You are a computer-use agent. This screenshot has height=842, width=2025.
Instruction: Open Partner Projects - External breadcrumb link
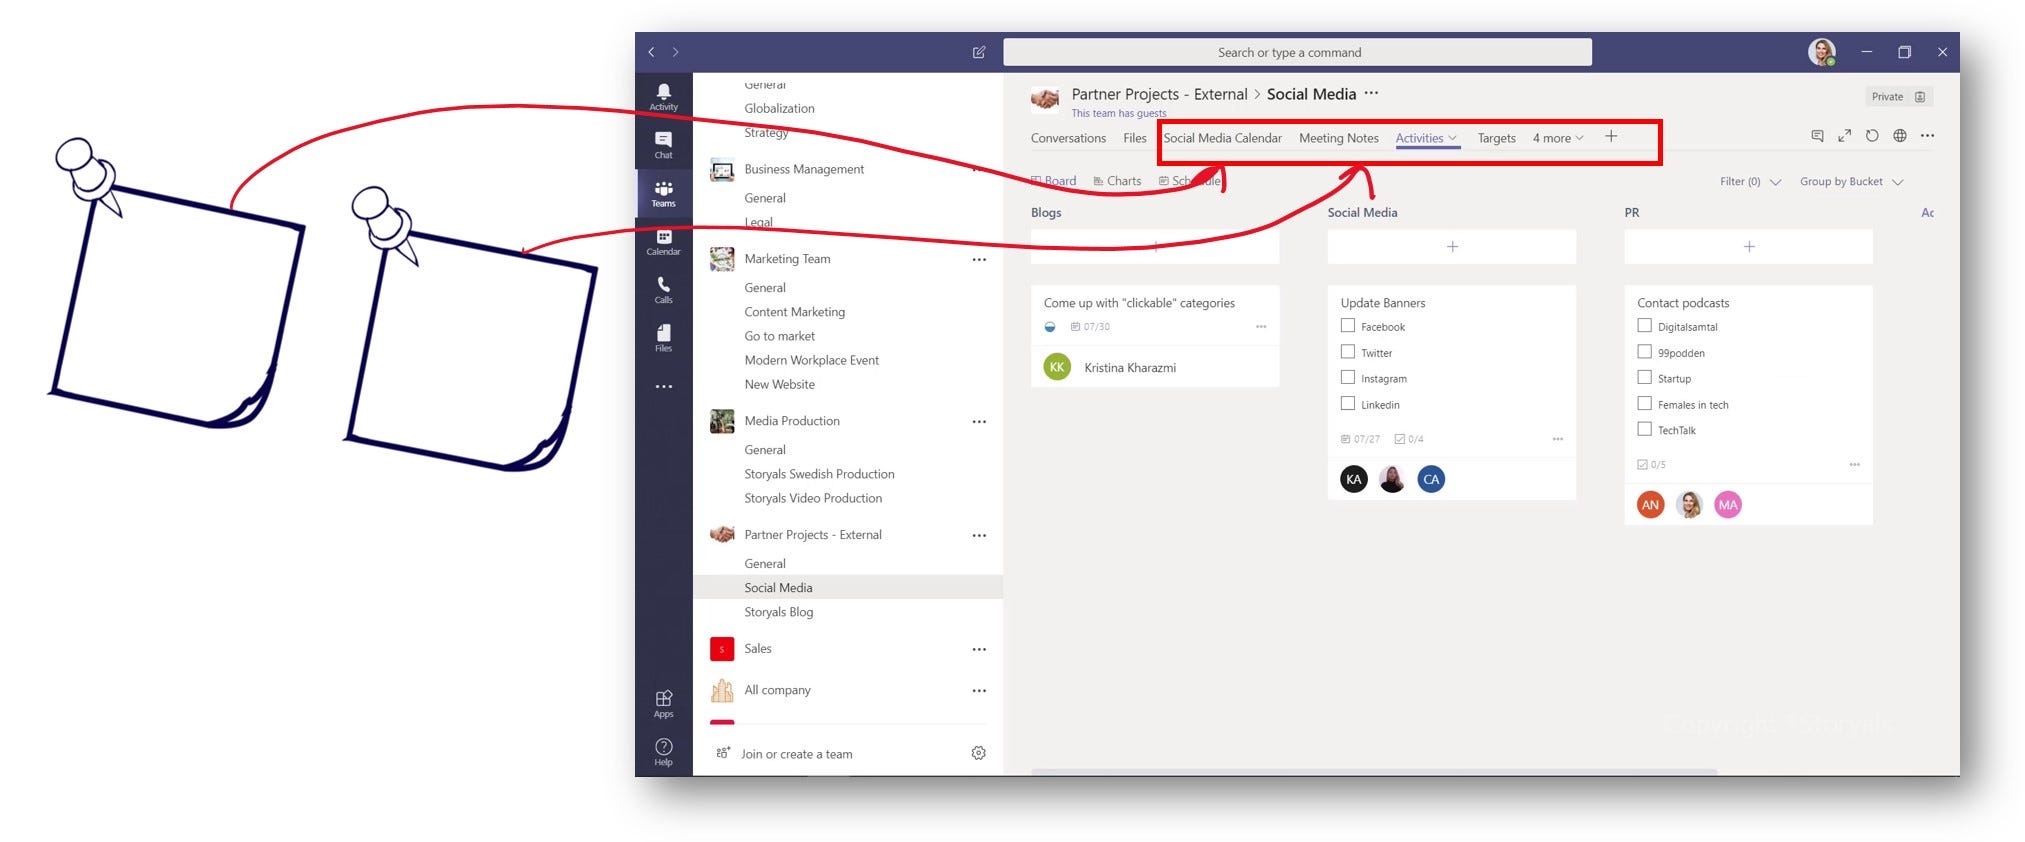coord(1159,94)
